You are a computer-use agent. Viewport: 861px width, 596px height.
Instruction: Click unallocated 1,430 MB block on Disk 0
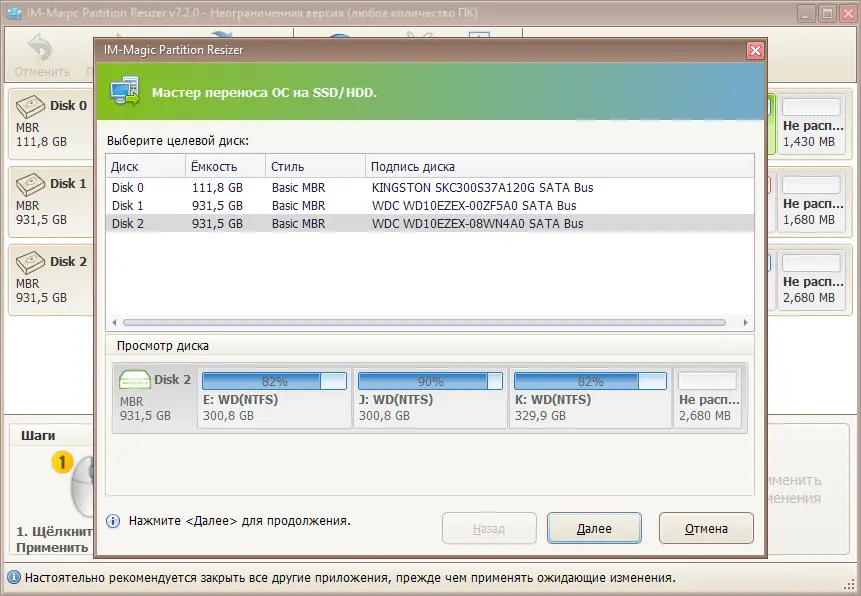point(812,124)
